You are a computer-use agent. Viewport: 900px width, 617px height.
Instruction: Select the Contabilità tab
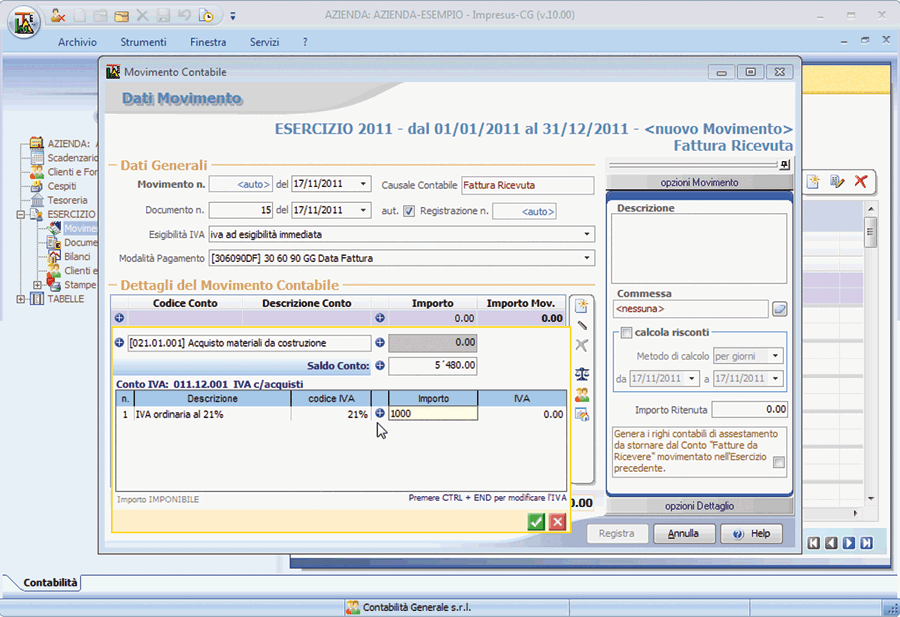pos(50,583)
